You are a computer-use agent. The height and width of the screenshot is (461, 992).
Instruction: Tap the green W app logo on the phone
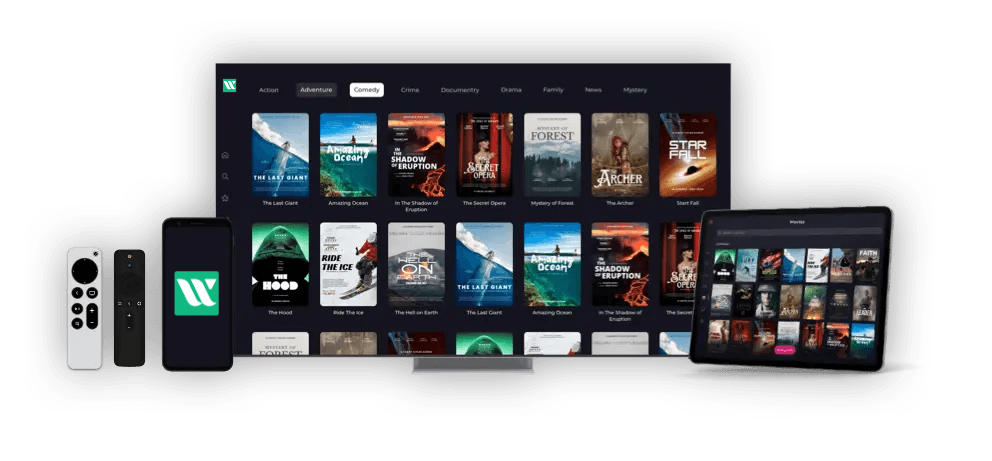[x=197, y=293]
